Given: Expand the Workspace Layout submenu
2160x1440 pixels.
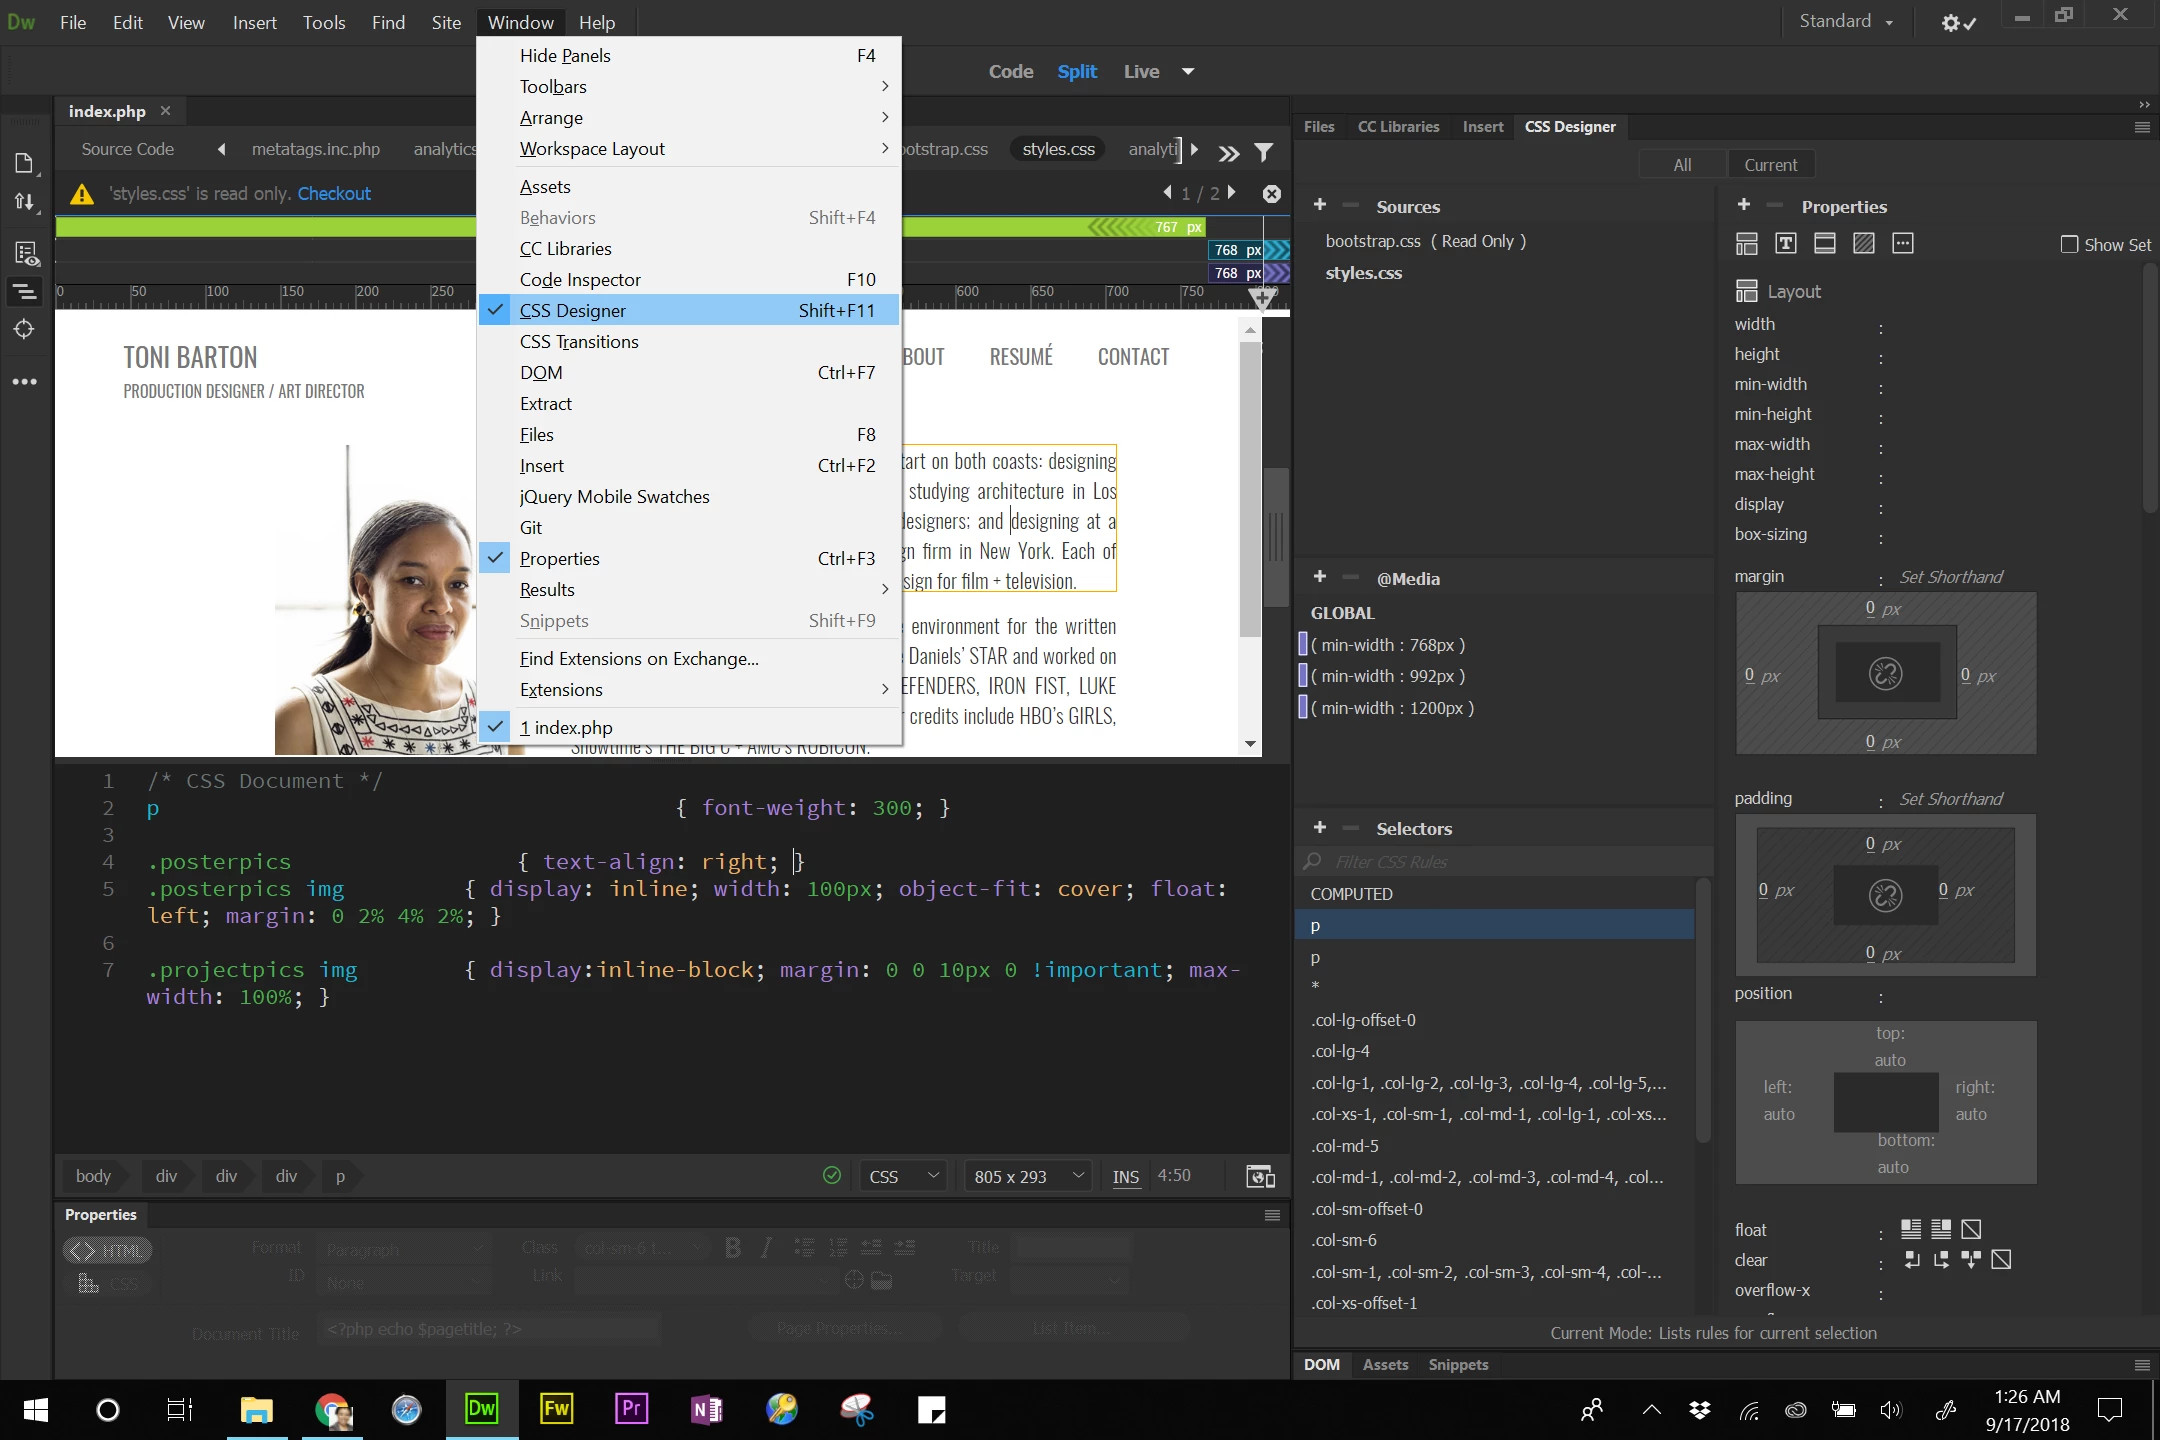Looking at the screenshot, I should (x=592, y=148).
